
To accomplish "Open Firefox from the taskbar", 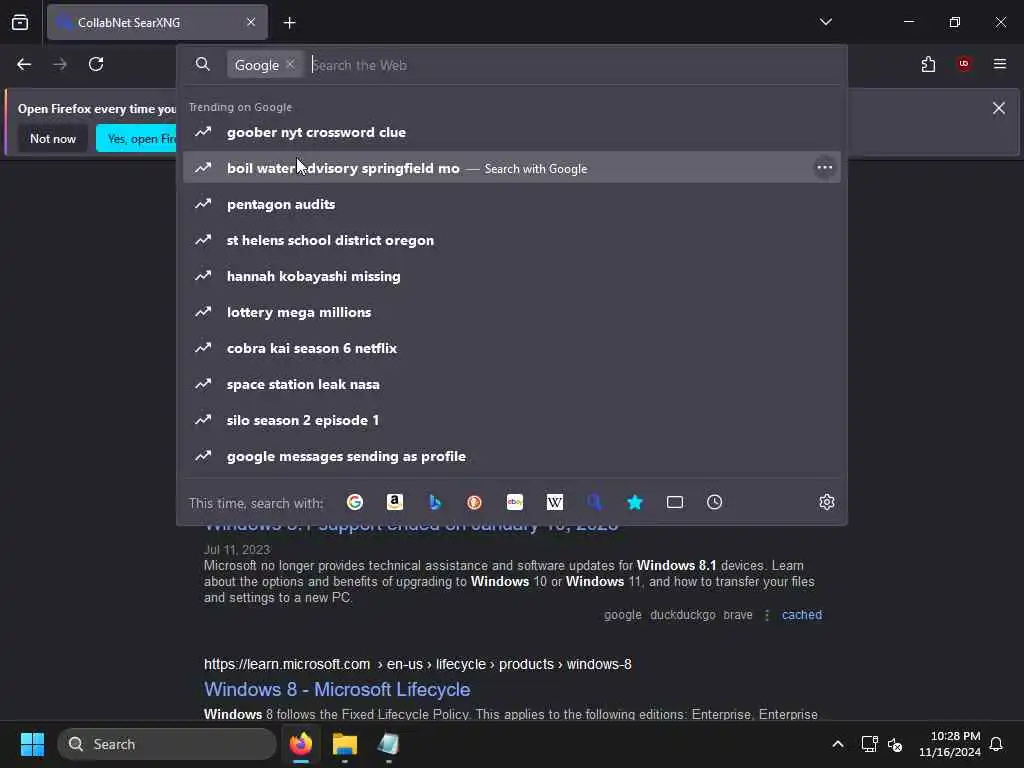I will point(300,744).
